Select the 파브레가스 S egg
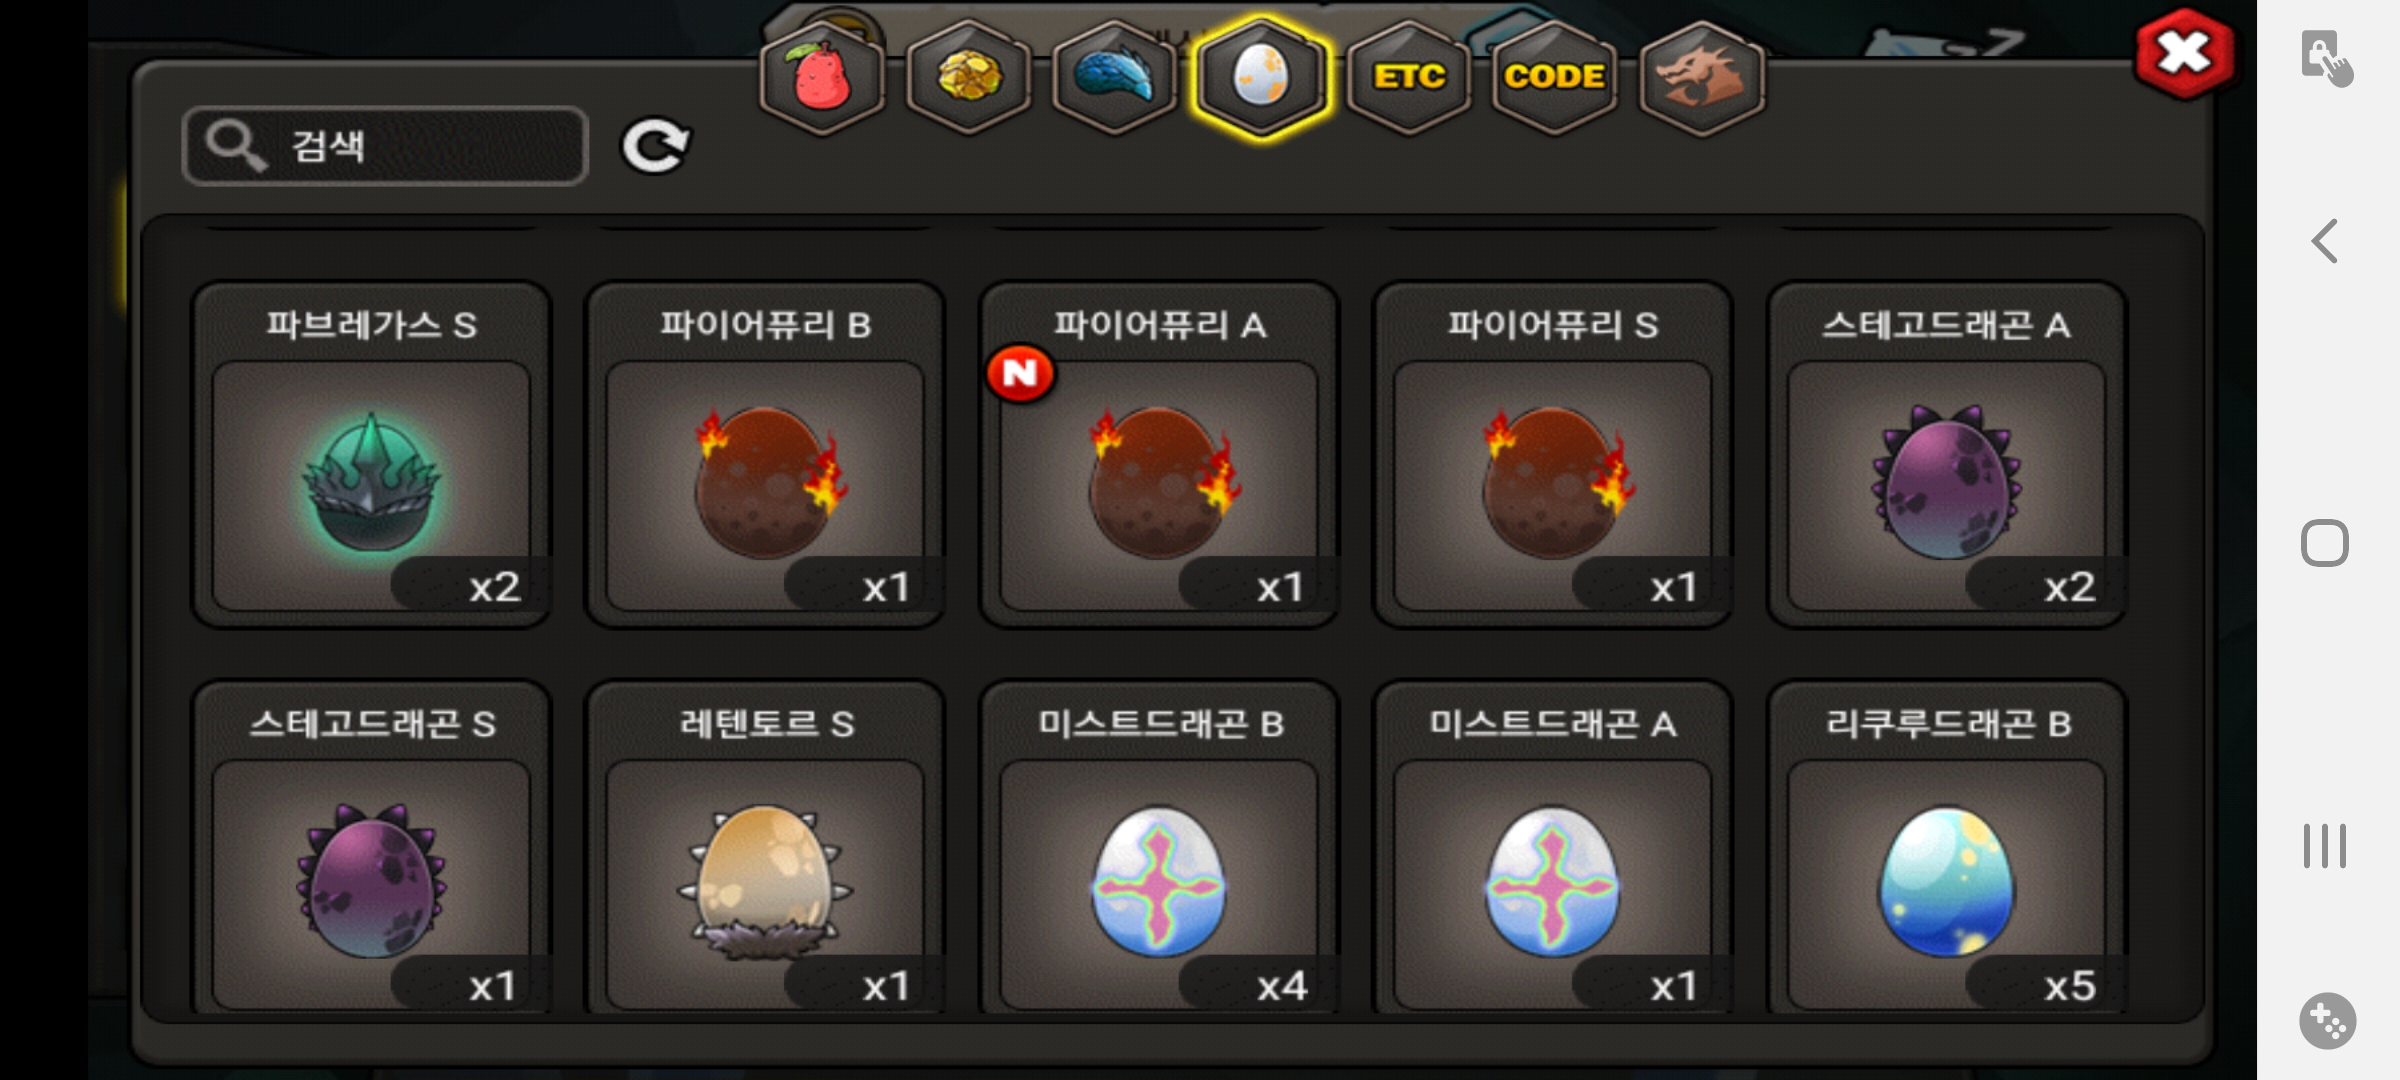 click(371, 455)
